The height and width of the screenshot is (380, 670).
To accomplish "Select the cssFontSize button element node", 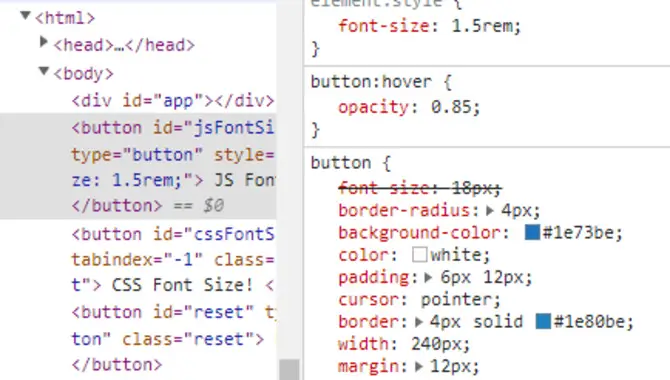I will [173, 259].
